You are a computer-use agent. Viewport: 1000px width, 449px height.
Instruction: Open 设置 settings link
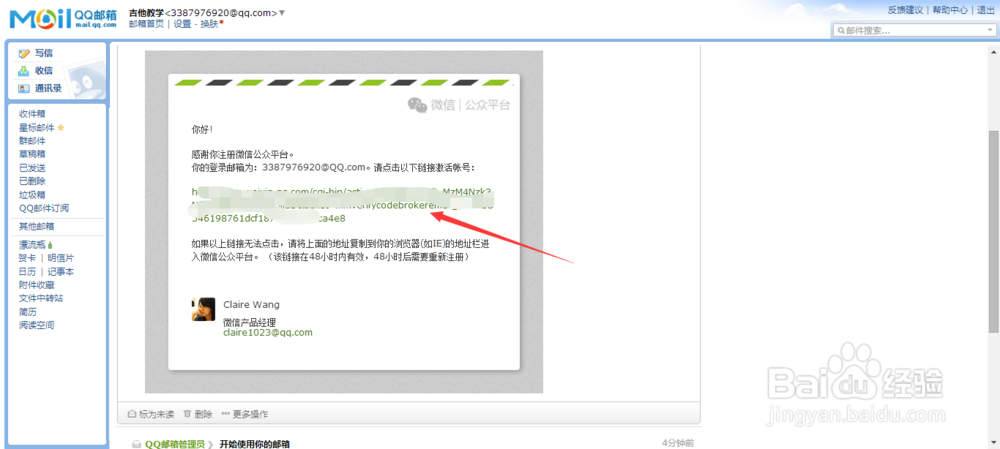click(182, 24)
